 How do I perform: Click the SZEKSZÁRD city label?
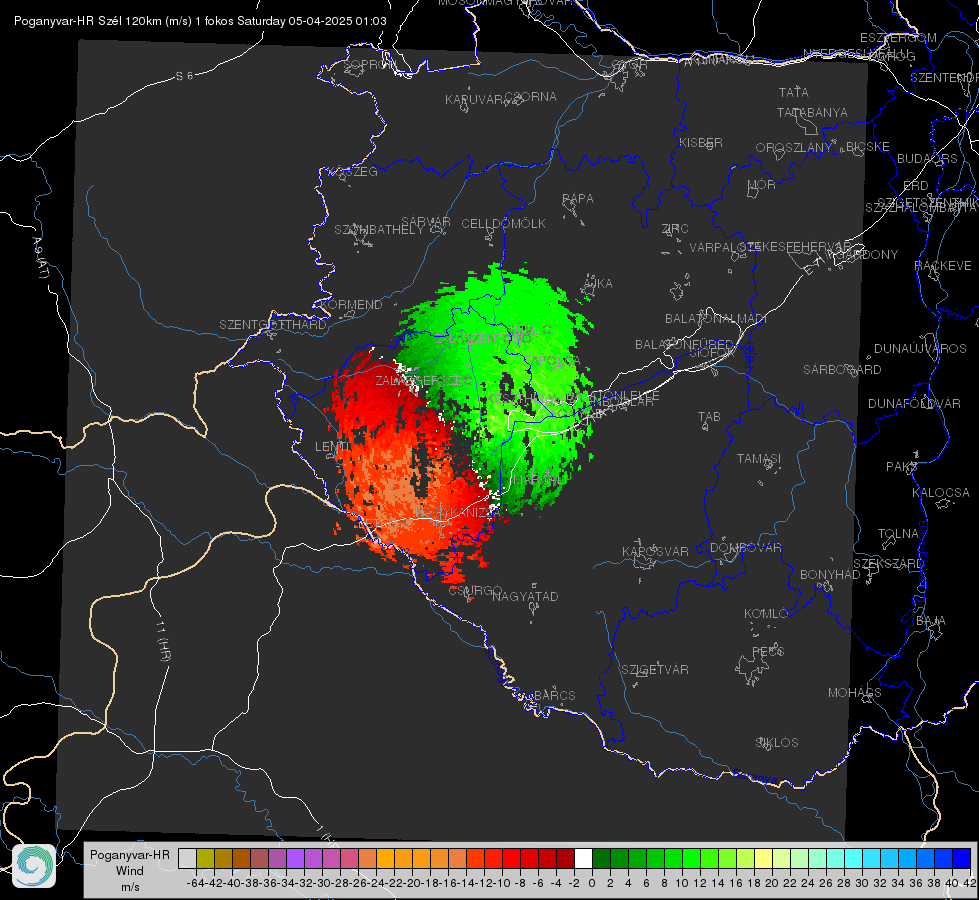coord(888,563)
